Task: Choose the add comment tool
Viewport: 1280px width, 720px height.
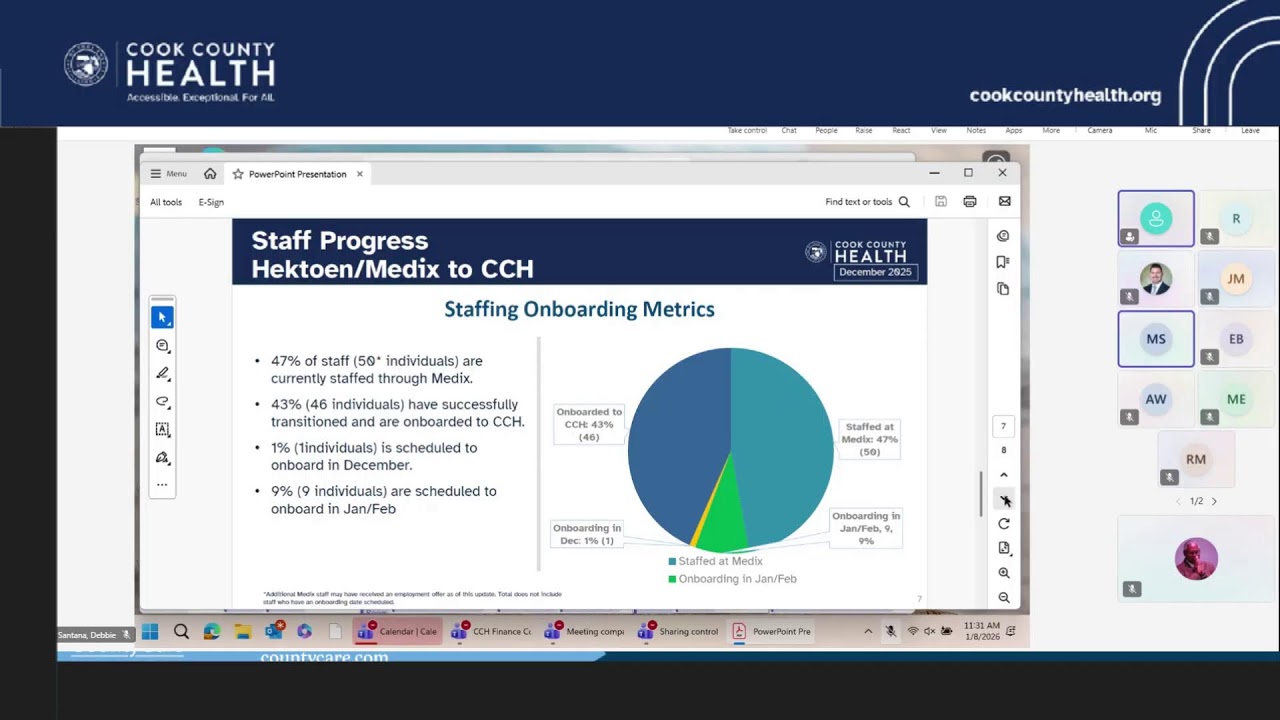Action: pos(162,345)
